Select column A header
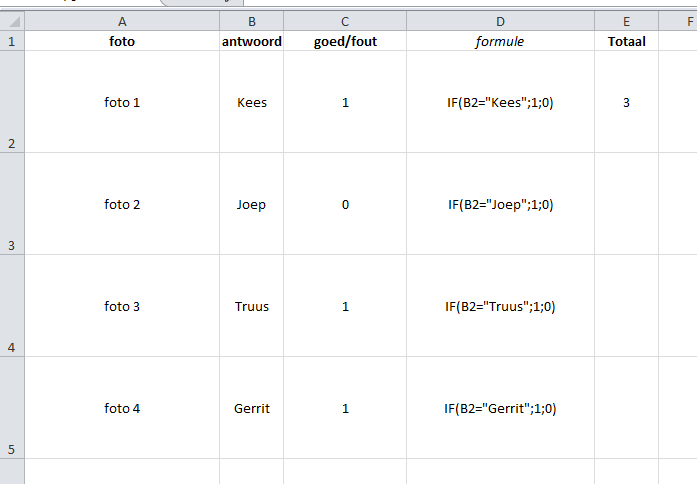697x484 pixels. pos(122,21)
